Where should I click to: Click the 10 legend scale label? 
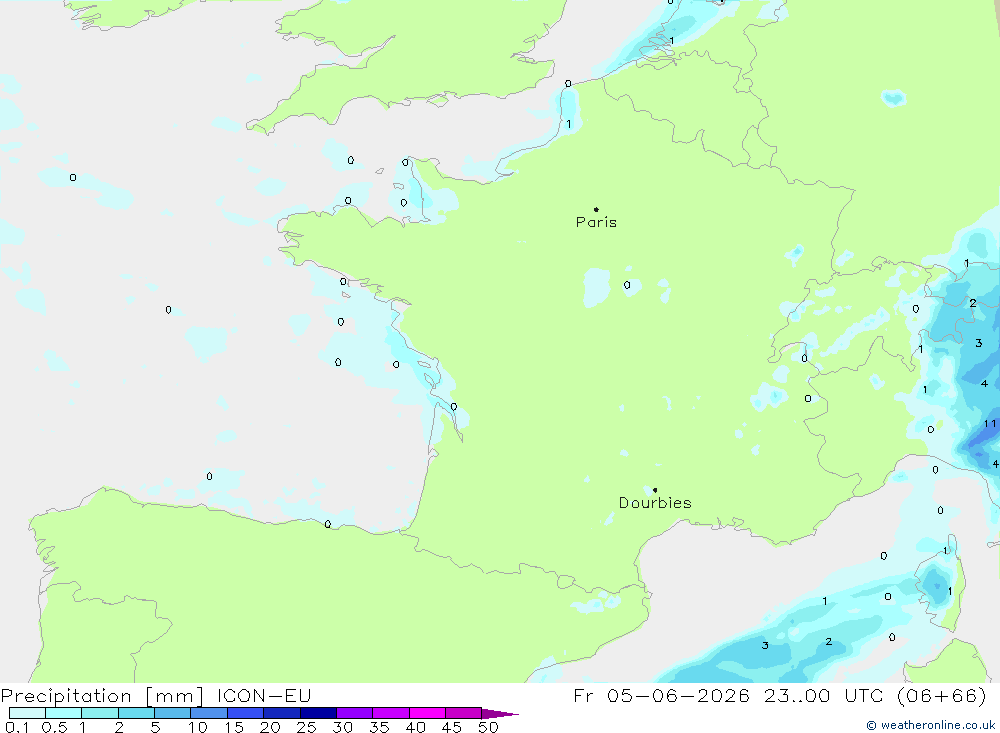[x=198, y=727]
